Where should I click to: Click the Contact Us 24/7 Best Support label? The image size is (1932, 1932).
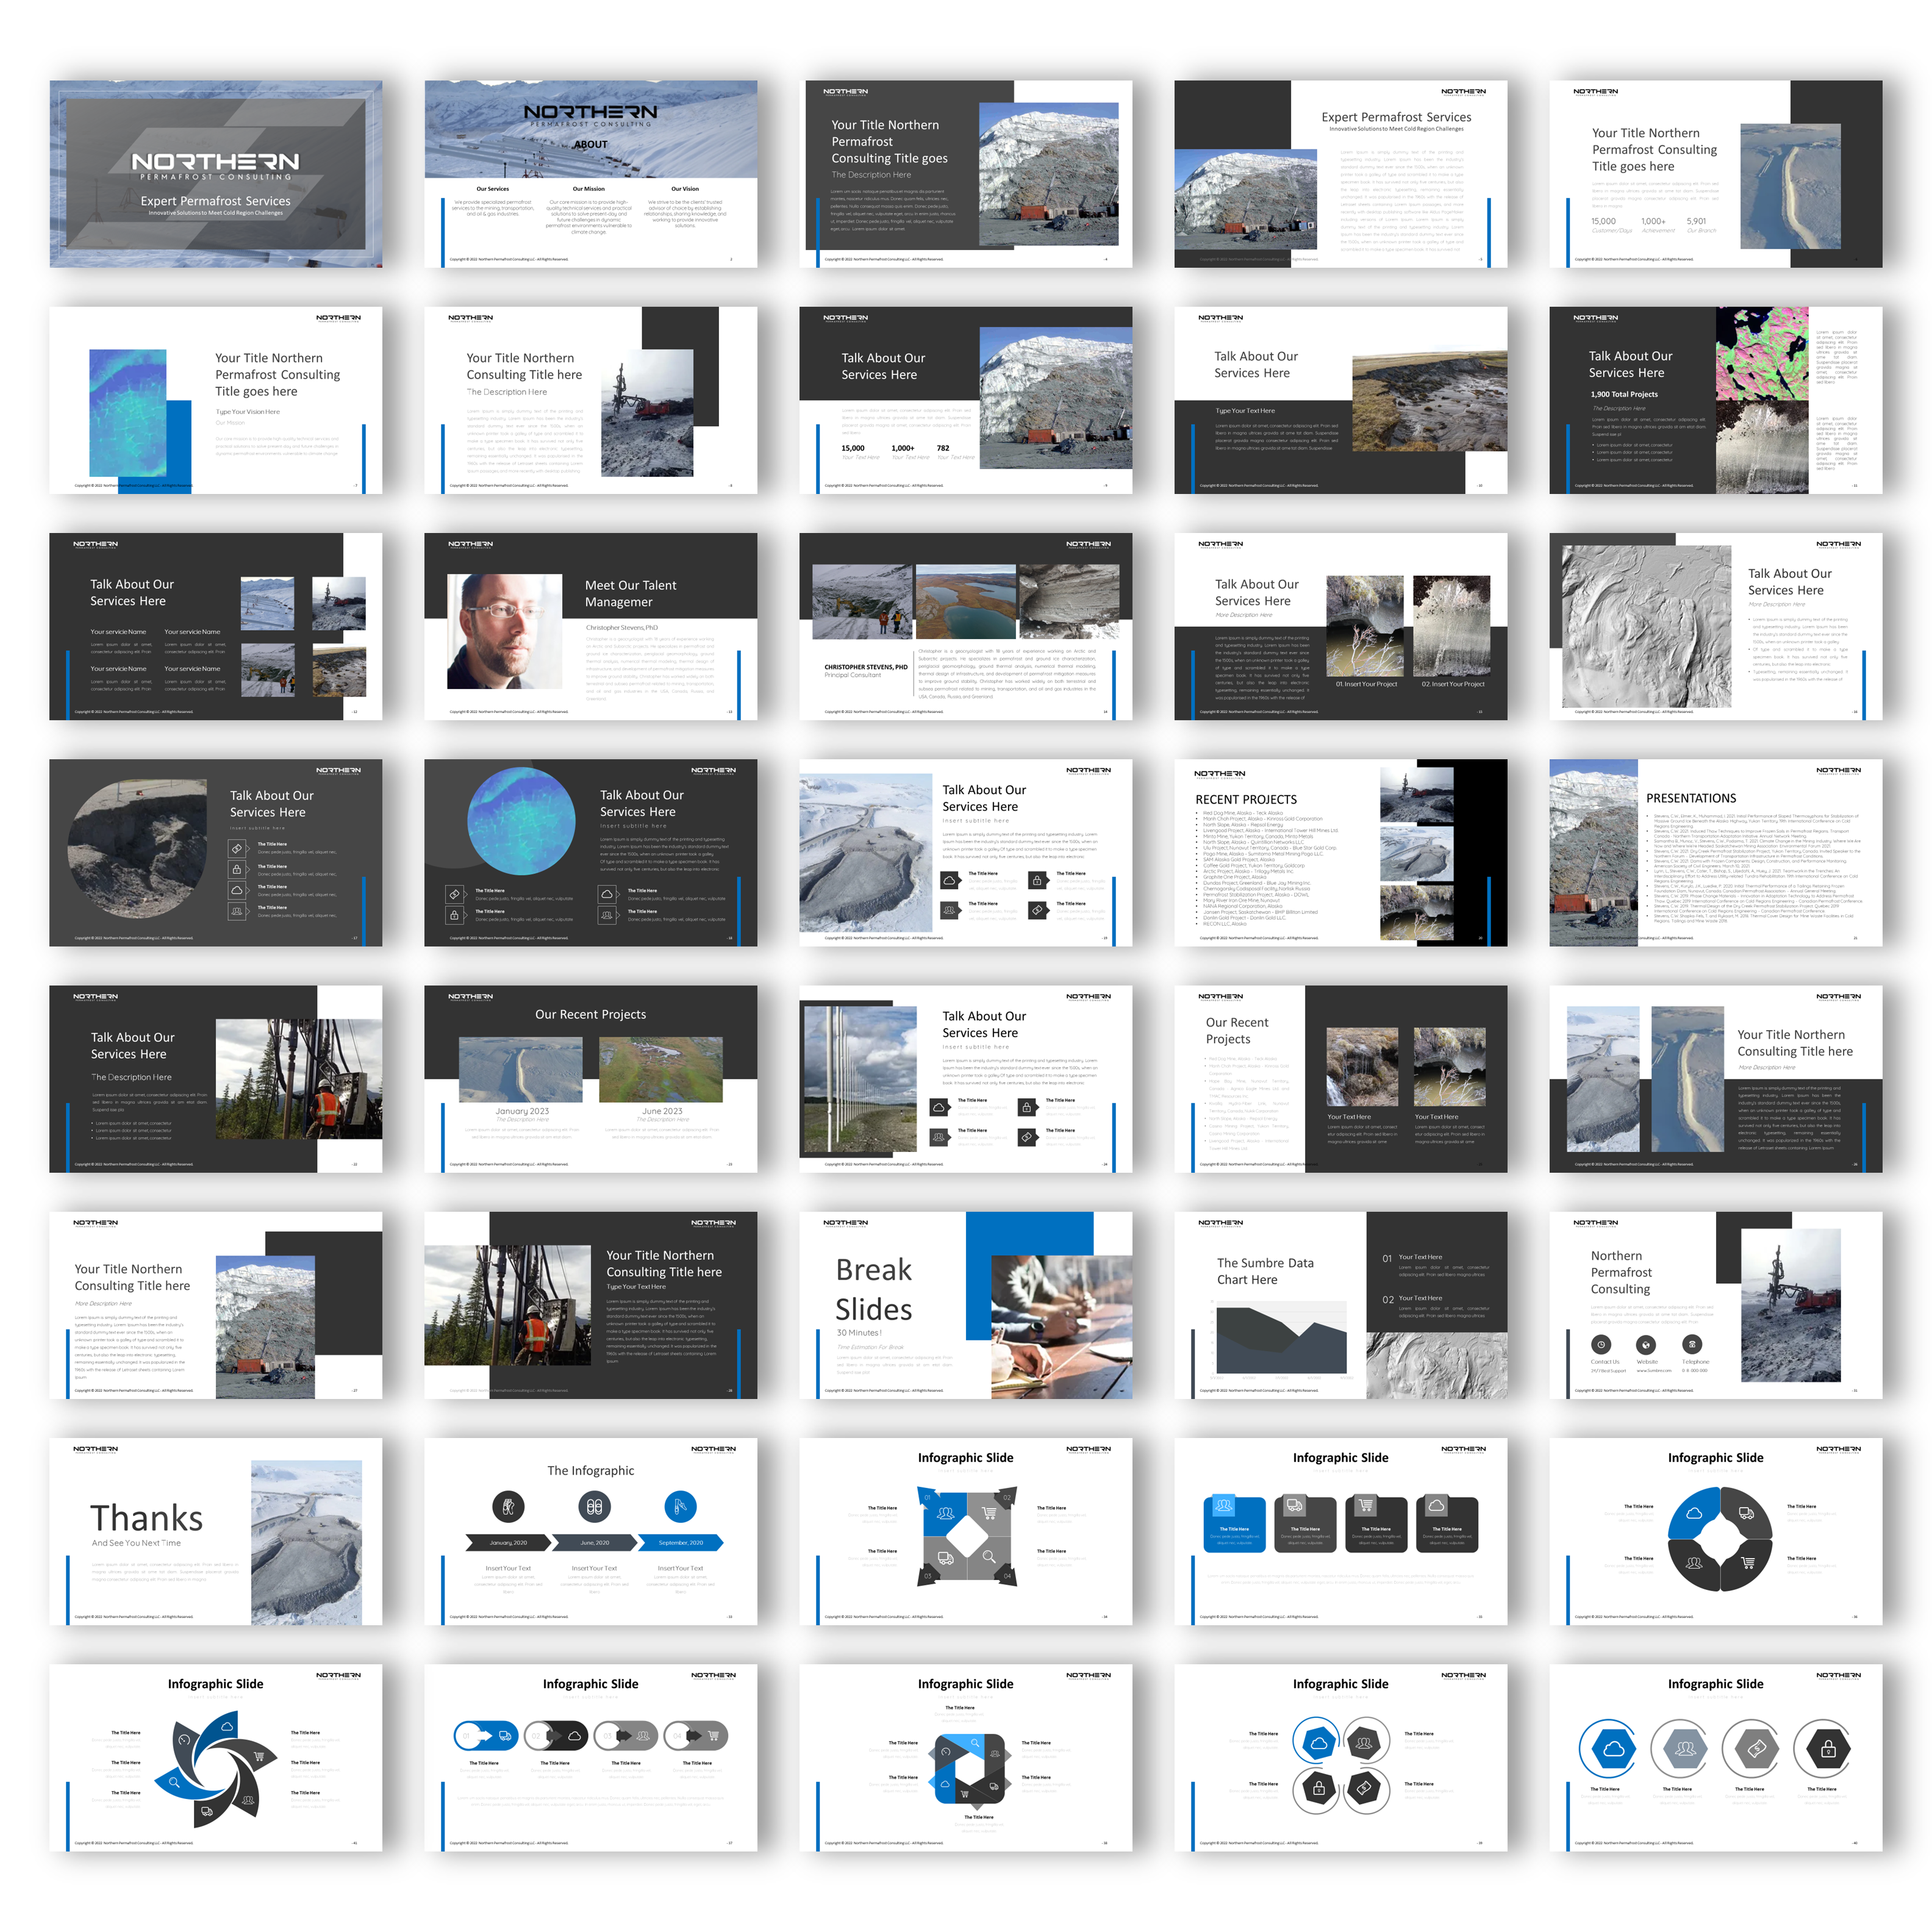tap(1609, 1371)
